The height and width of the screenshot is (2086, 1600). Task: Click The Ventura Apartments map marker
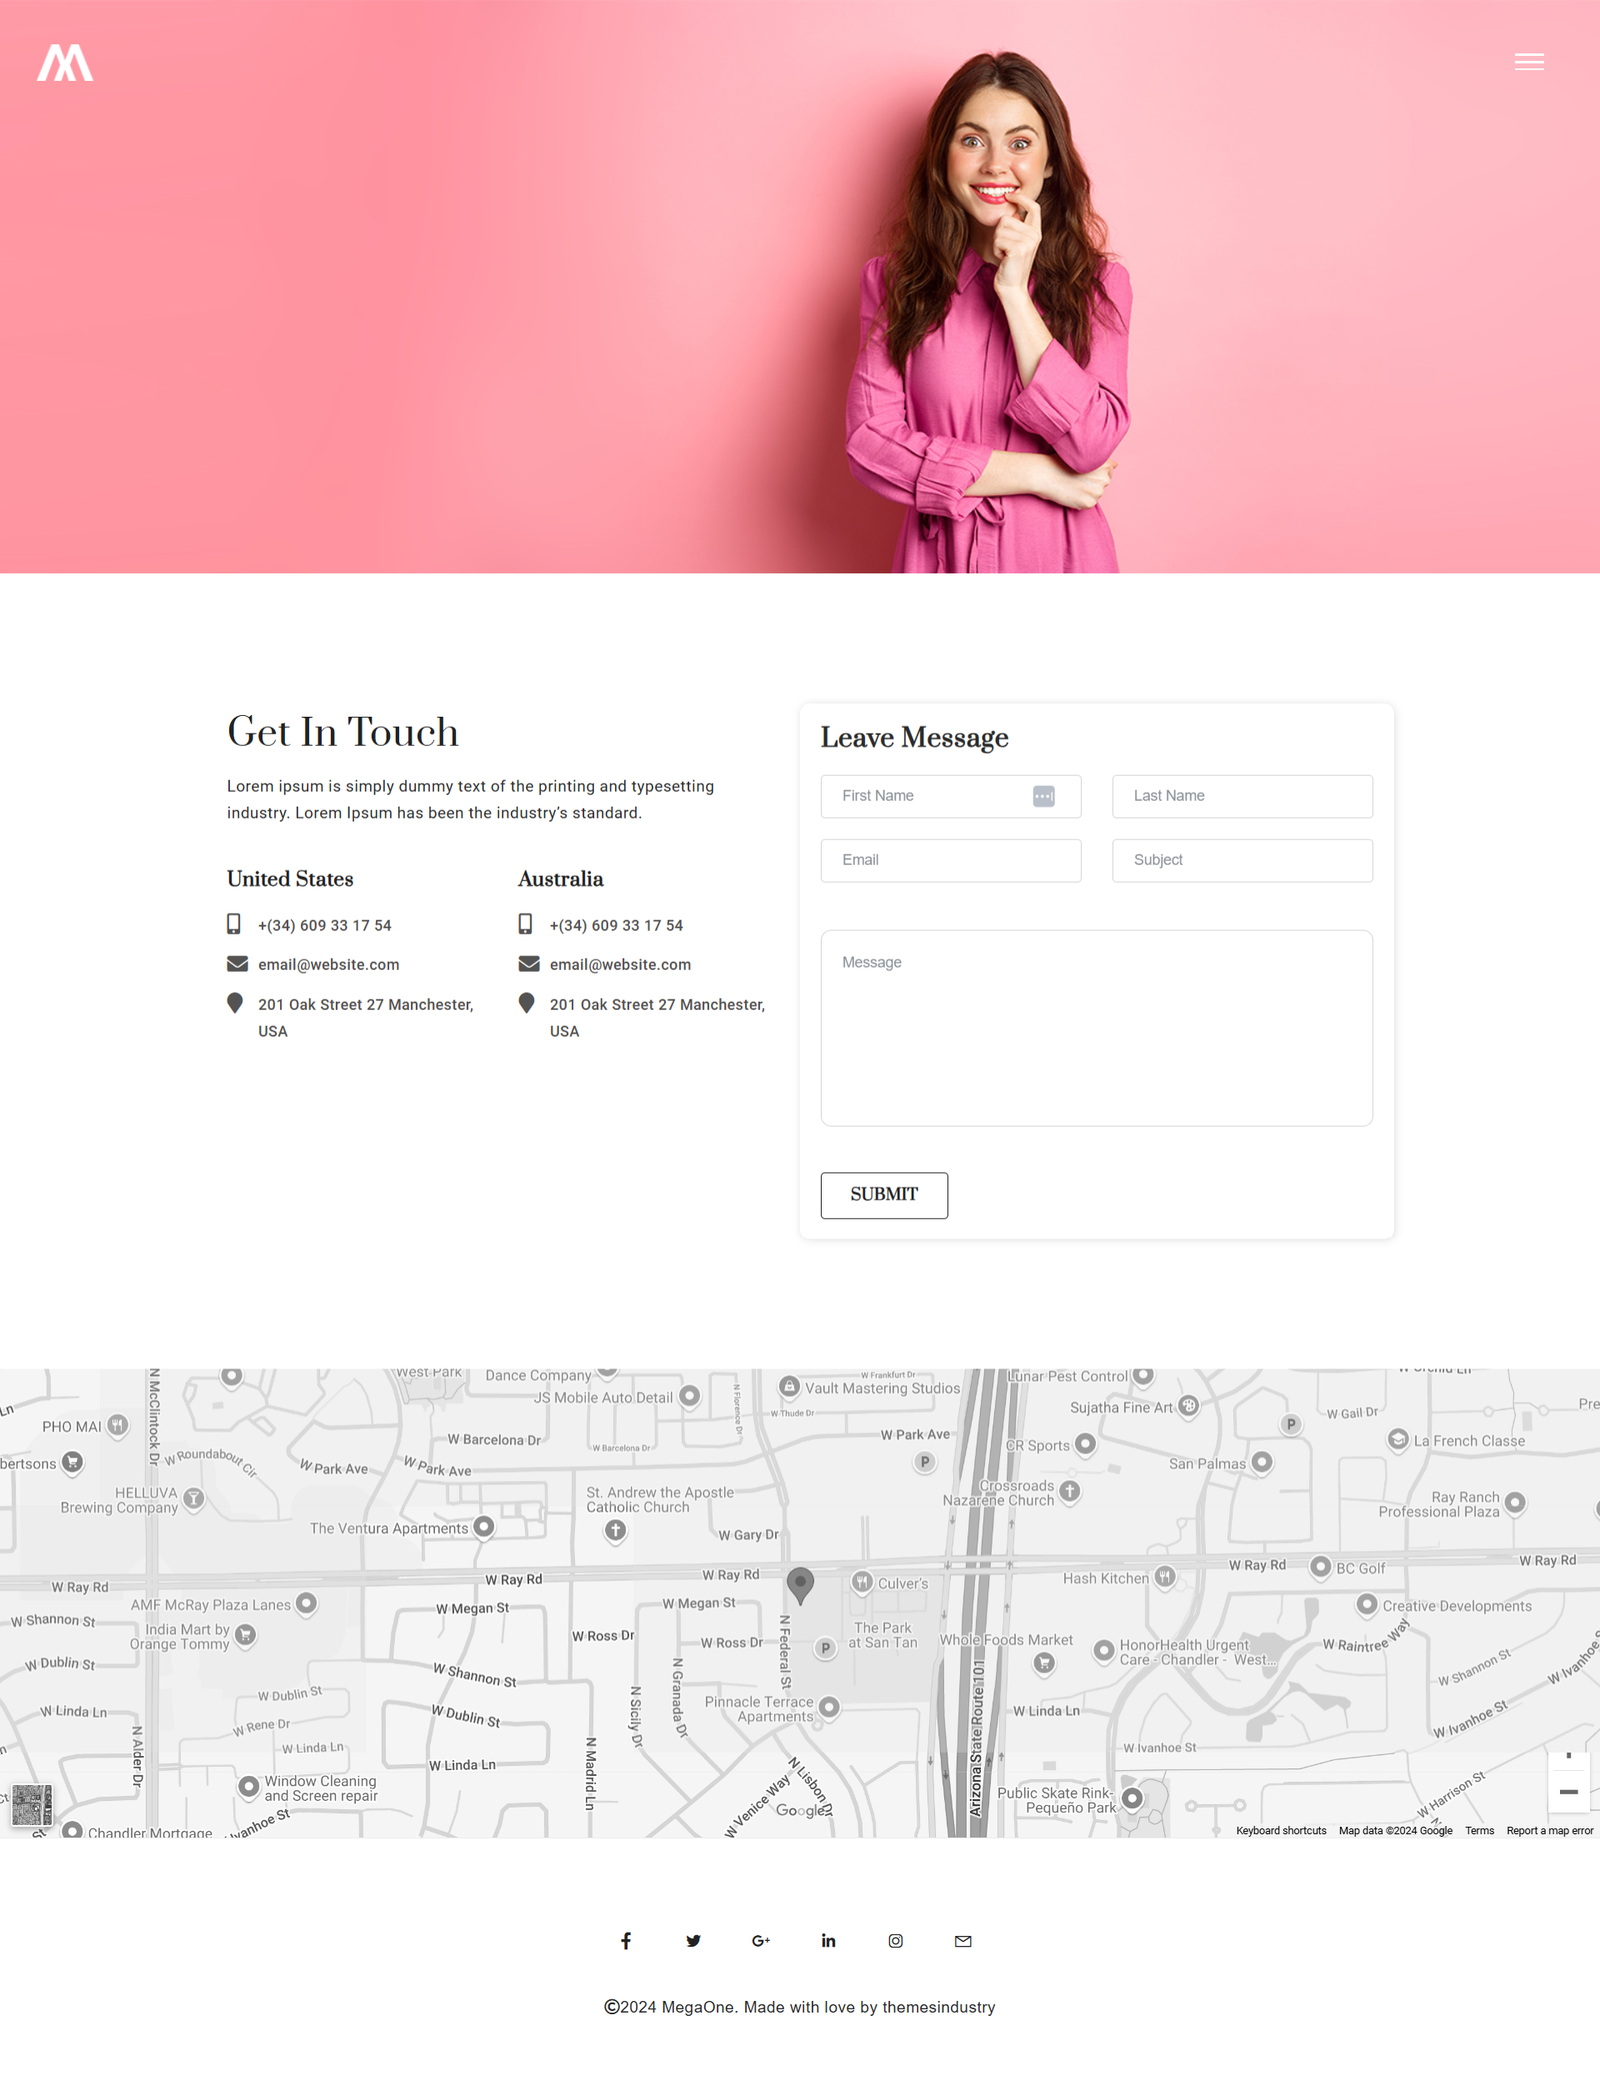point(484,1526)
